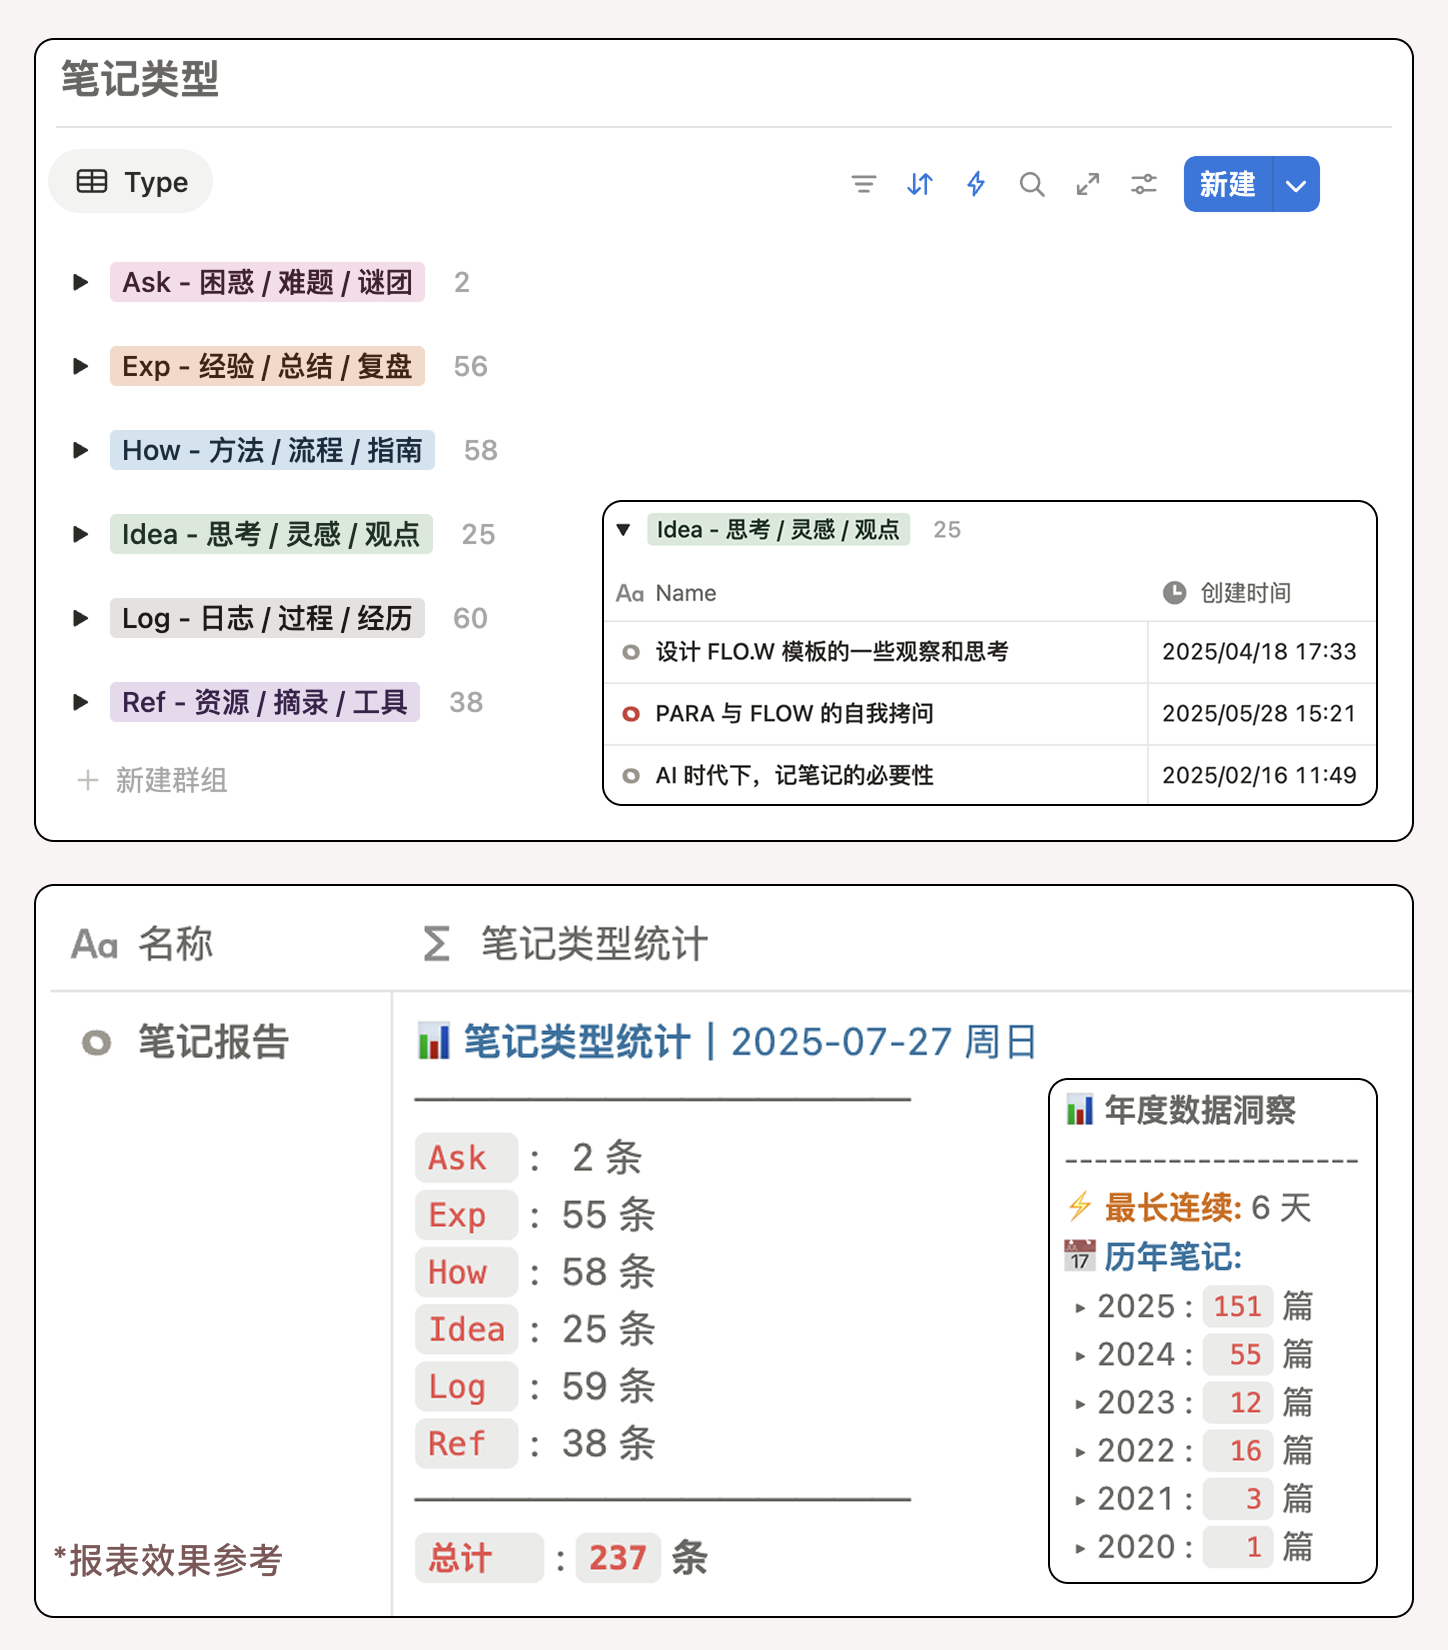Click the Aa icon of Name column

pos(630,594)
